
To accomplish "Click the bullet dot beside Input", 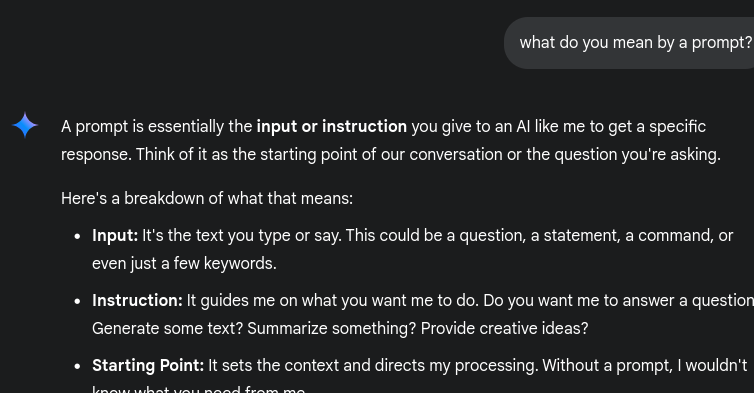I will pos(77,236).
